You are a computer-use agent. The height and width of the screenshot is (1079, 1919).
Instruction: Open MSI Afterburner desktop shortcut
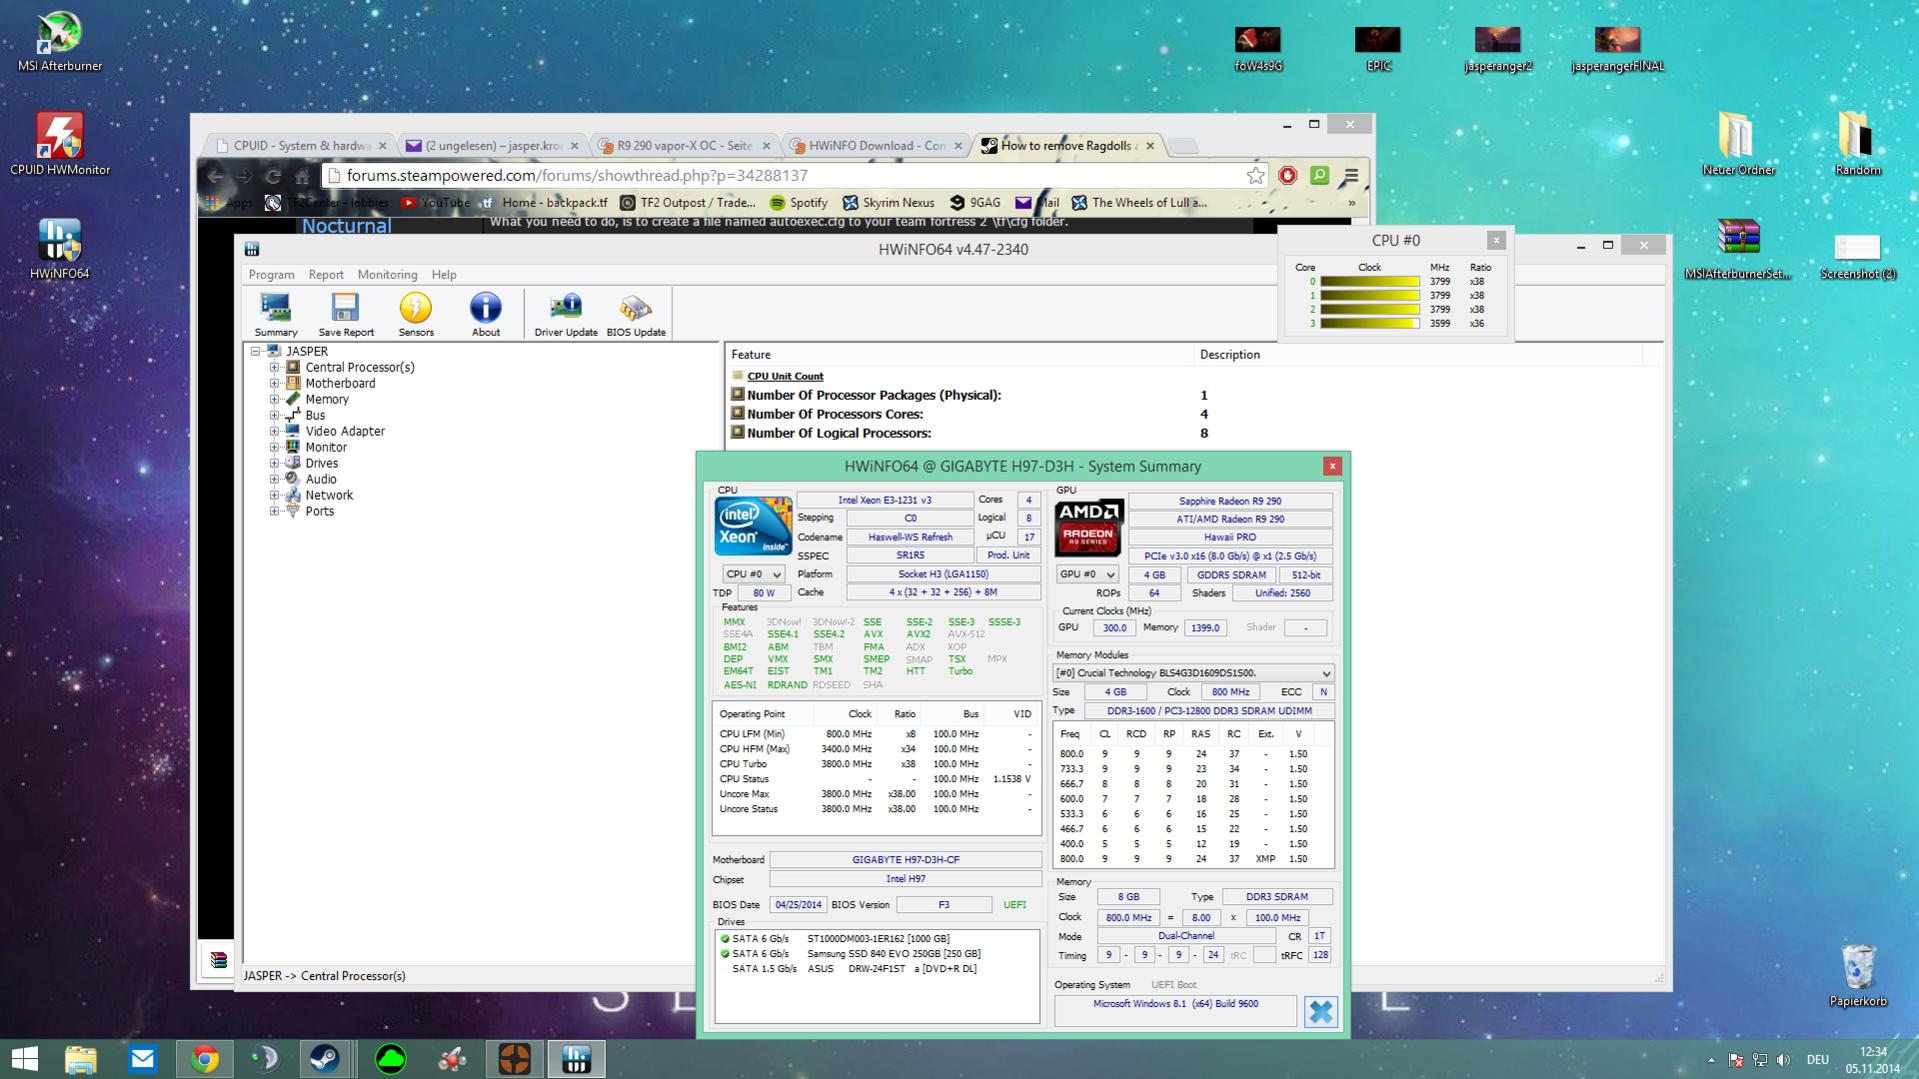pos(60,42)
